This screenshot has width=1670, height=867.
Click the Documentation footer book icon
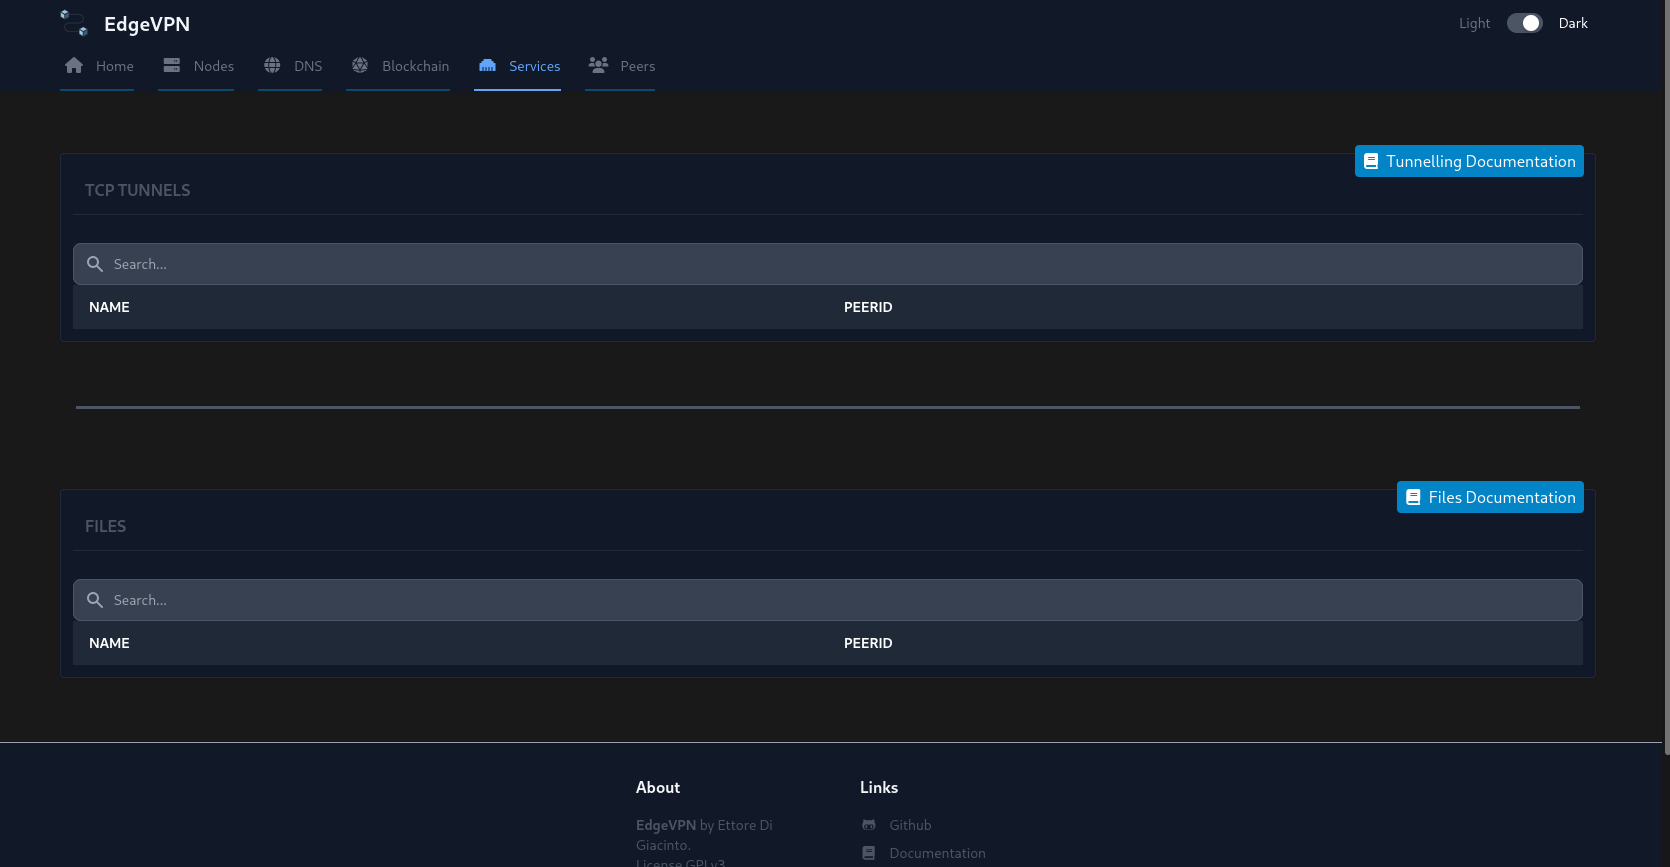pyautogui.click(x=869, y=853)
